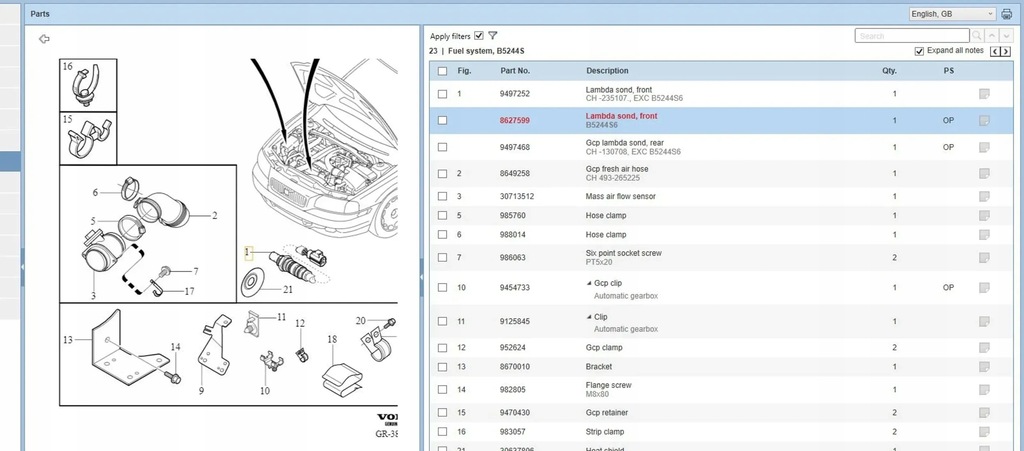Select Strip clamp description text
The height and width of the screenshot is (451, 1024).
coord(605,432)
